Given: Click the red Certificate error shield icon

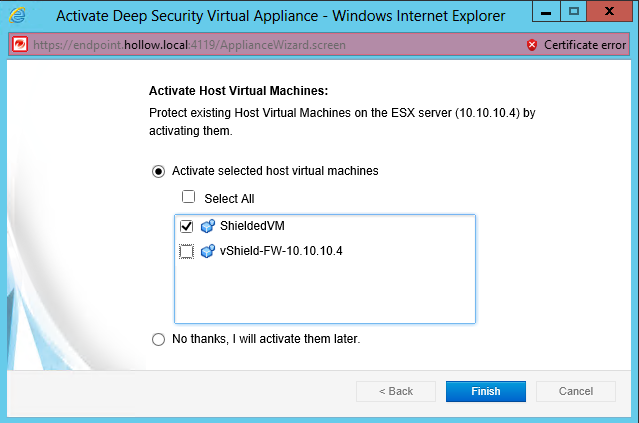Looking at the screenshot, I should 531,45.
